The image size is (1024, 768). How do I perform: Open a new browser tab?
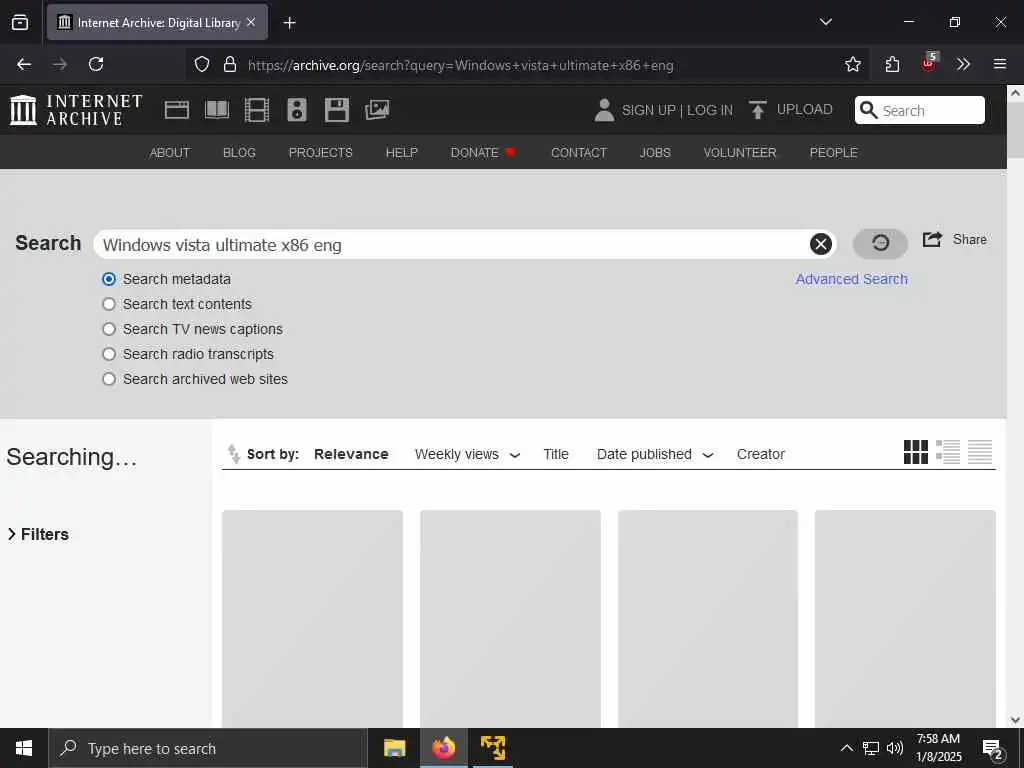pos(290,23)
